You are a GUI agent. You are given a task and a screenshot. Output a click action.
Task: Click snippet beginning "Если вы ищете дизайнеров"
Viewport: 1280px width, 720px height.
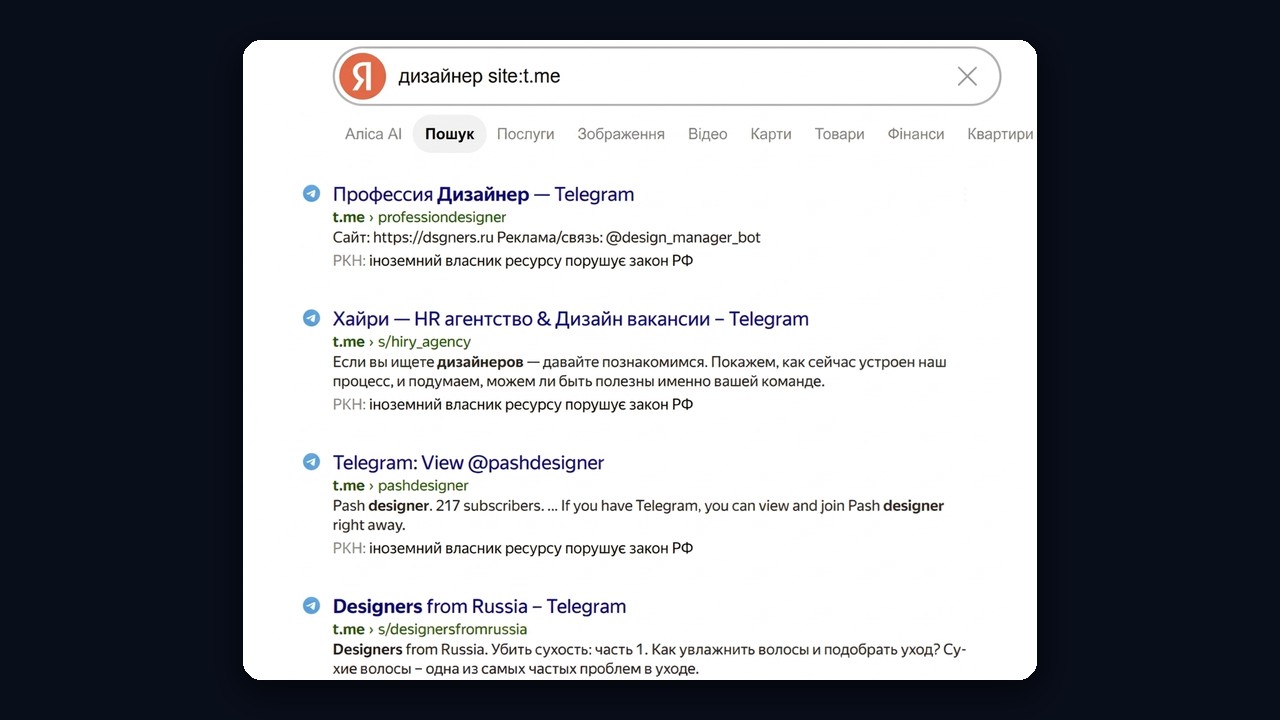640,372
